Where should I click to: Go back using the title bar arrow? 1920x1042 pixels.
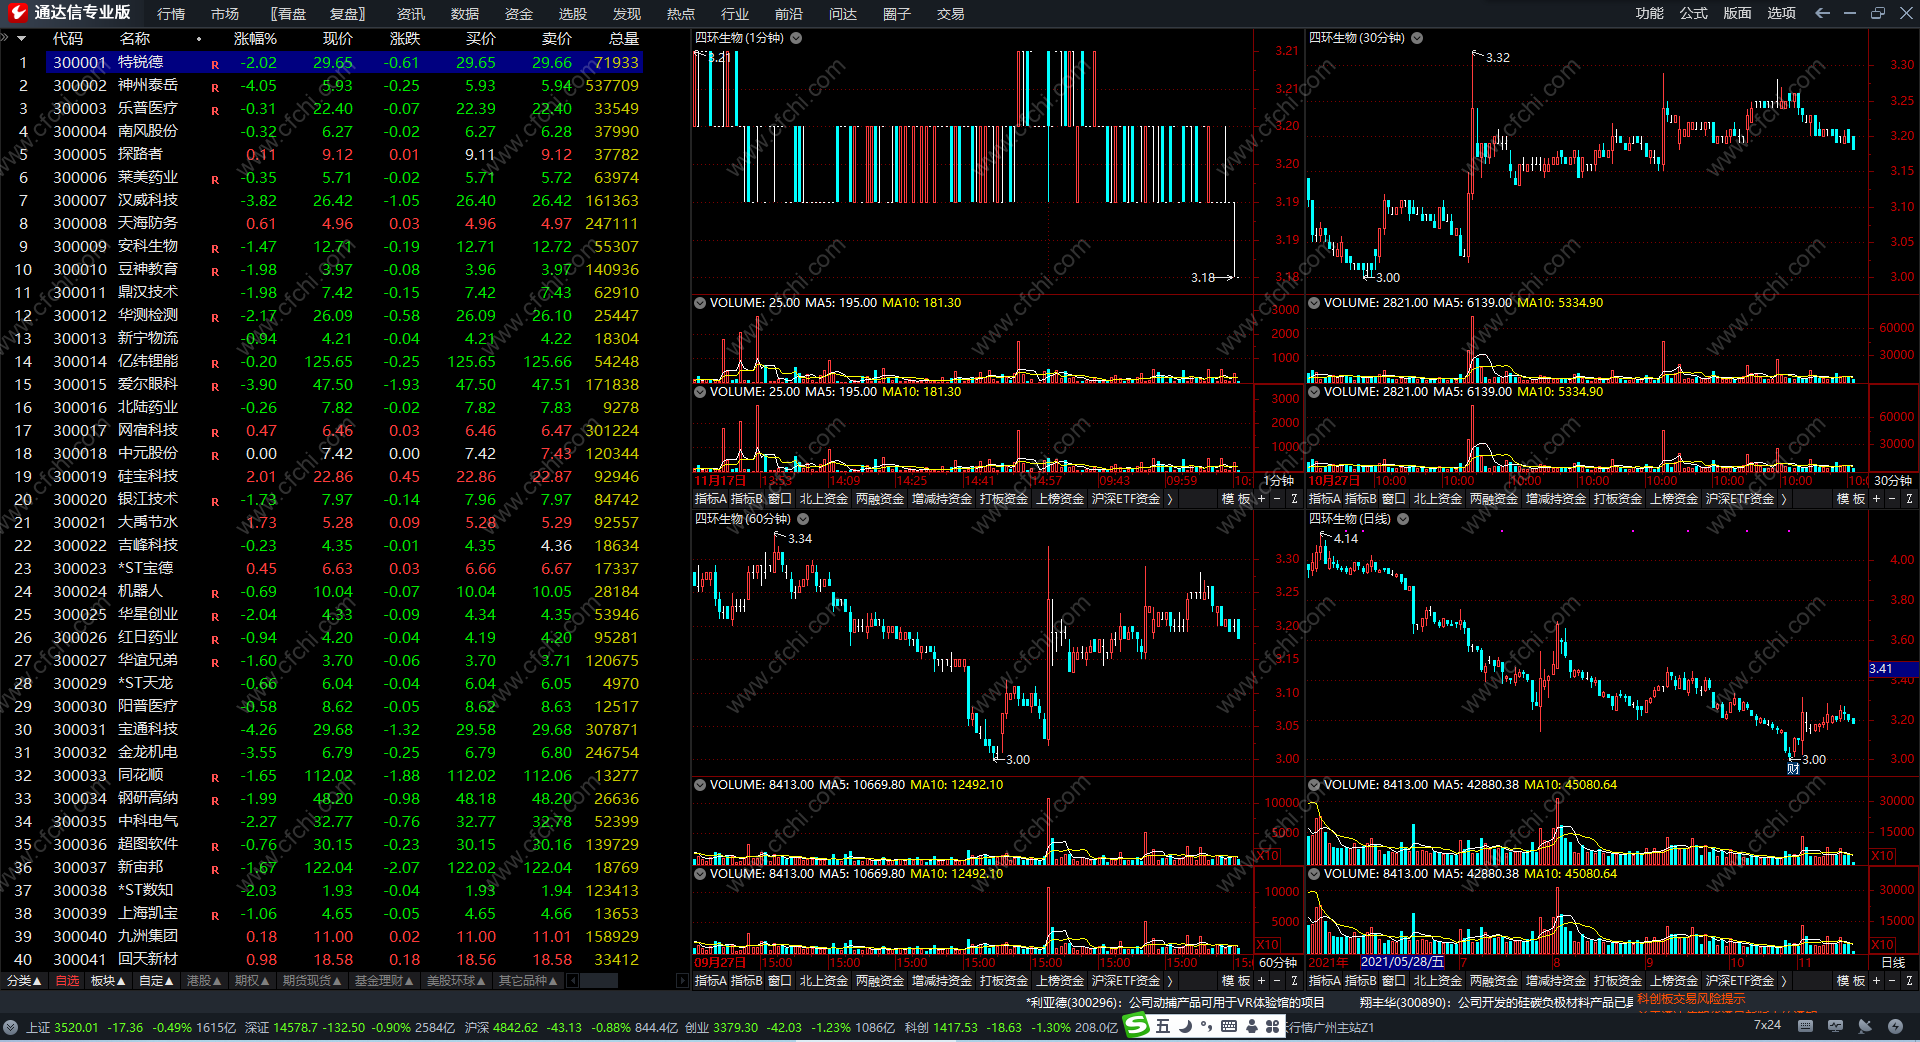click(x=1822, y=13)
